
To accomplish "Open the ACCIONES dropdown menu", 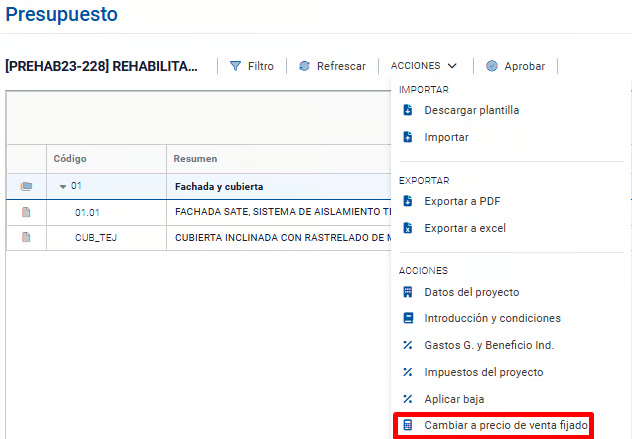I will 424,66.
